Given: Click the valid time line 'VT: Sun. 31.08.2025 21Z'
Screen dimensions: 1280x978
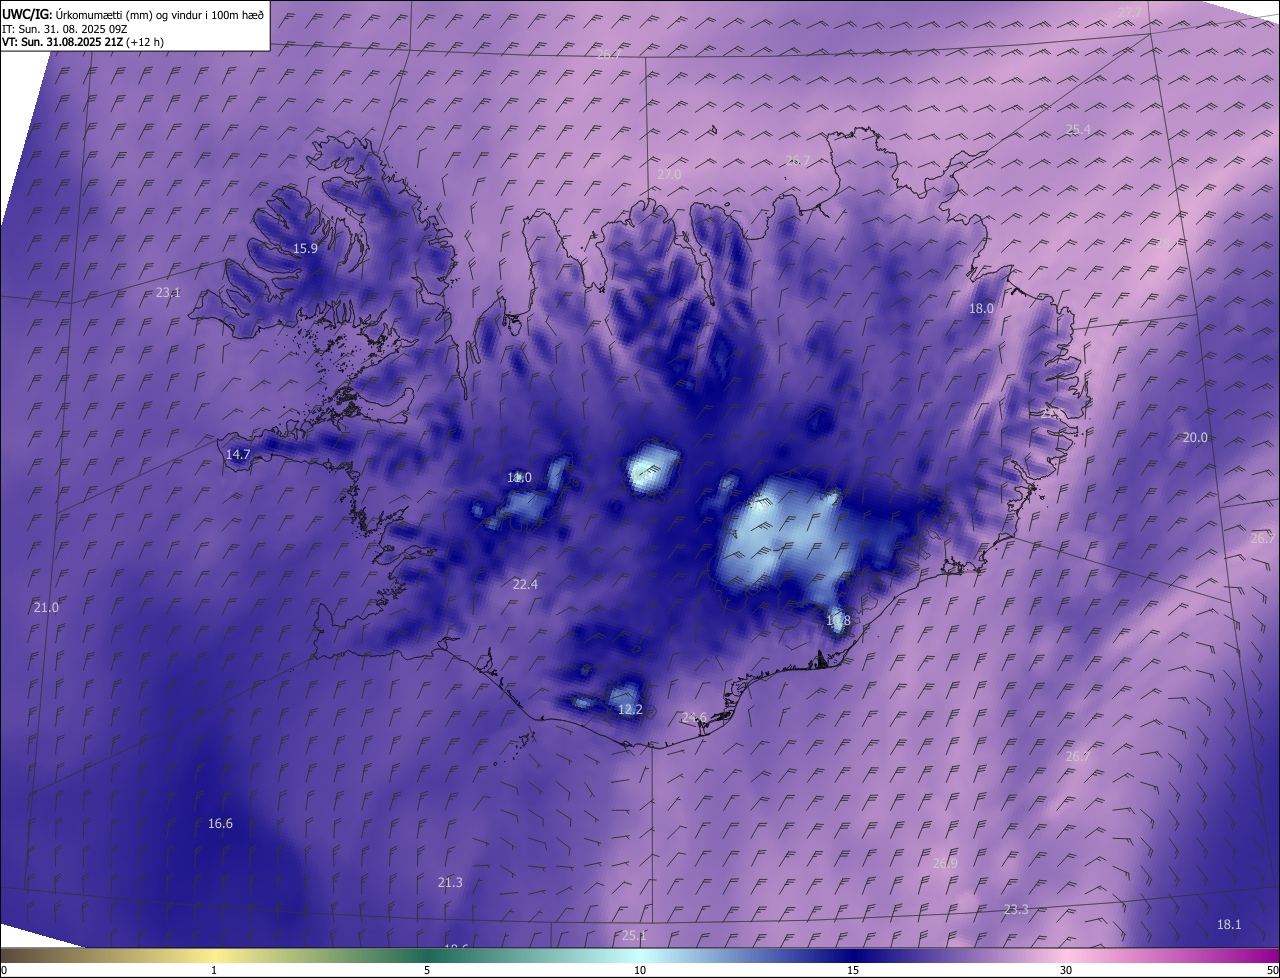Looking at the screenshot, I should pos(62,43).
